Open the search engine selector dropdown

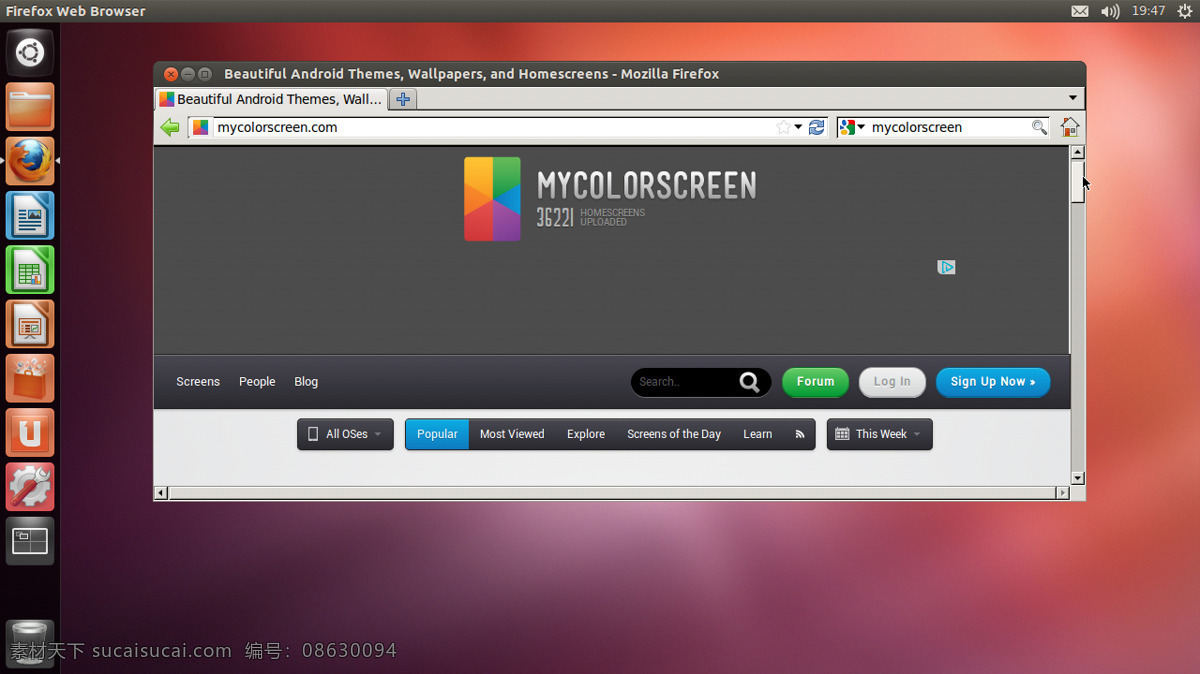click(x=852, y=127)
